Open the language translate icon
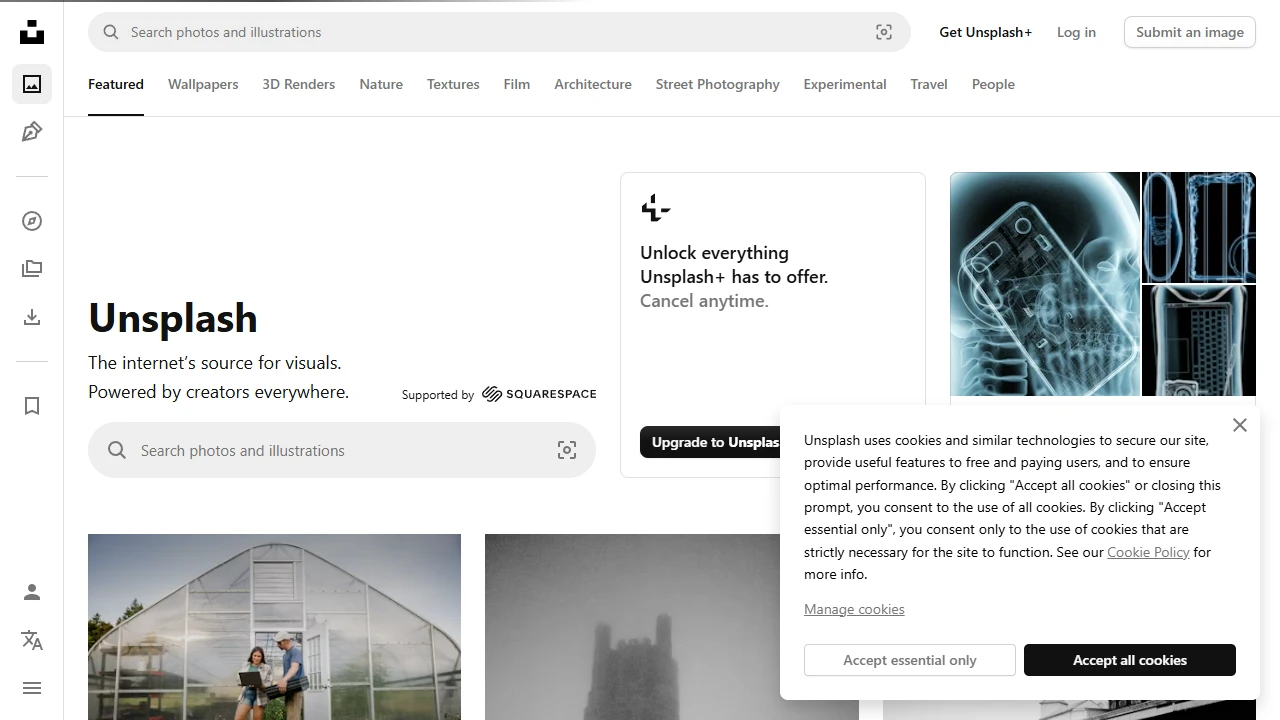The image size is (1280, 720). pos(31,640)
